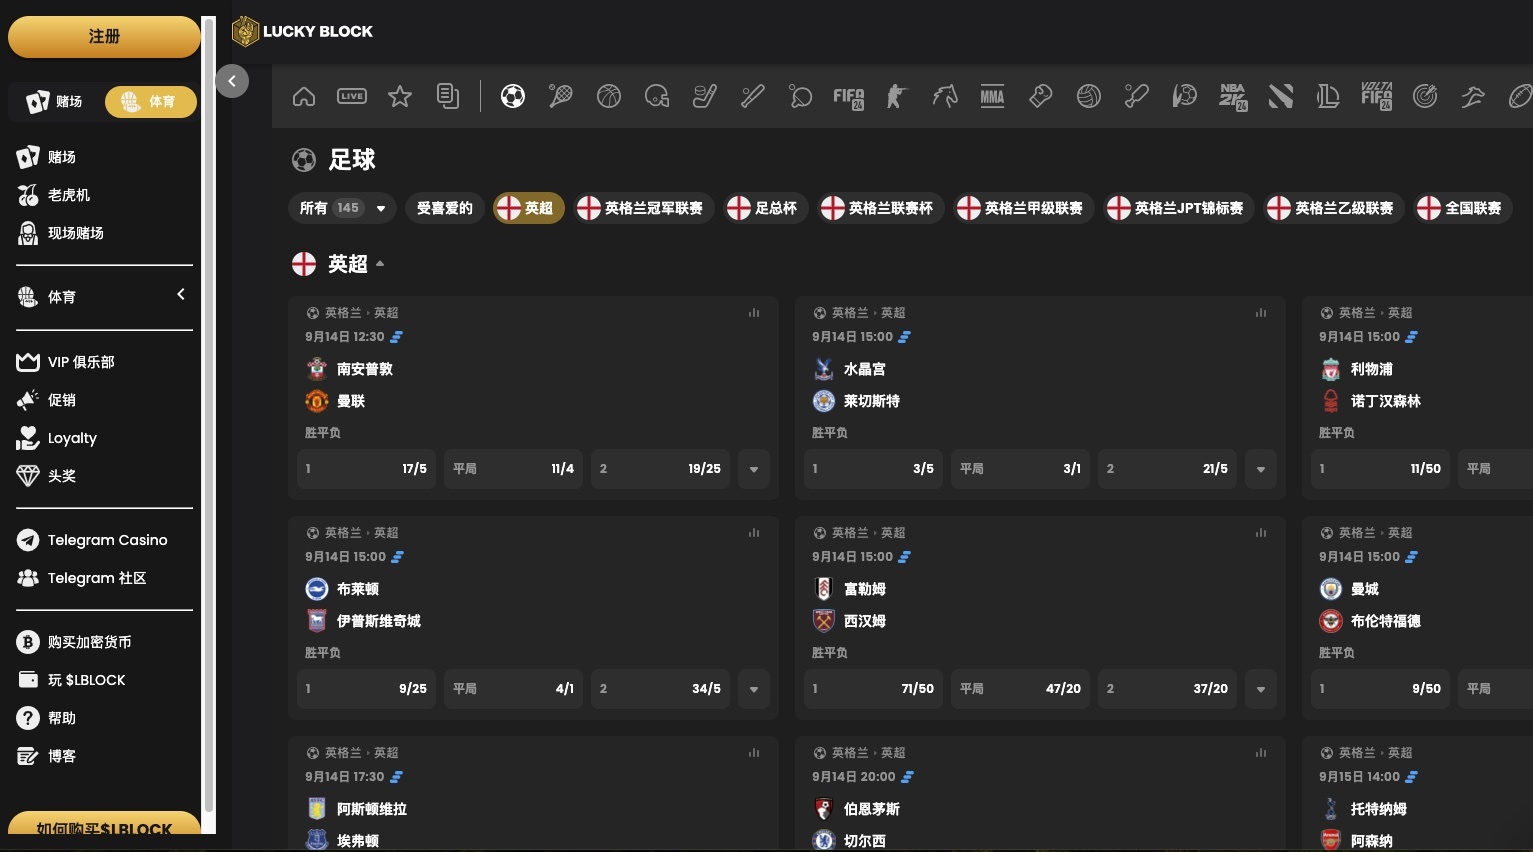
Task: Select the 英格兰冠军联赛 tab
Action: (x=644, y=208)
